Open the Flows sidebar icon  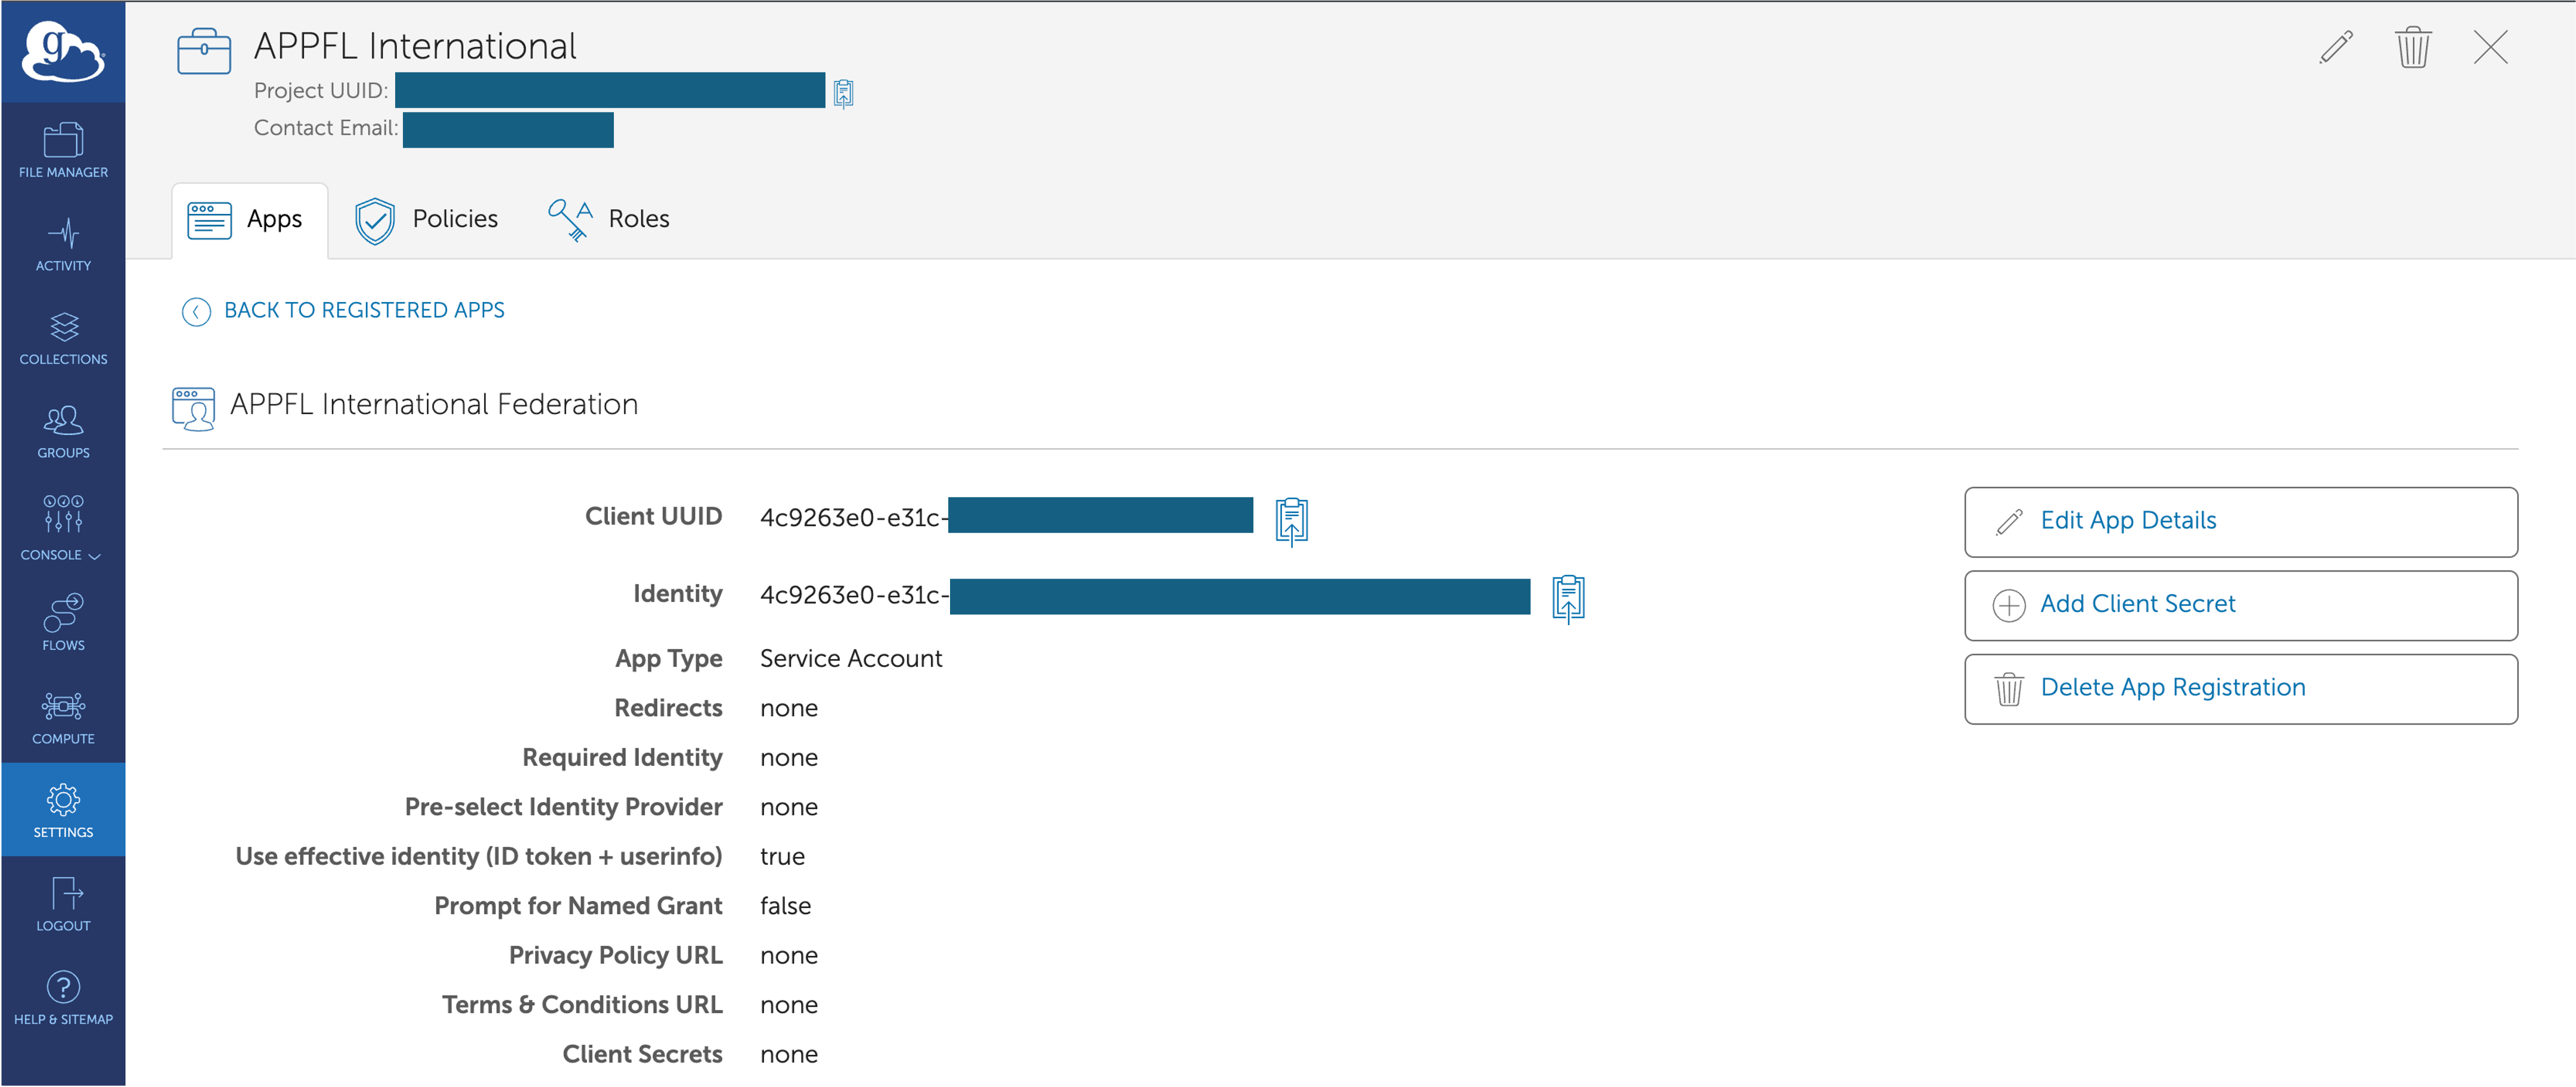[x=63, y=622]
